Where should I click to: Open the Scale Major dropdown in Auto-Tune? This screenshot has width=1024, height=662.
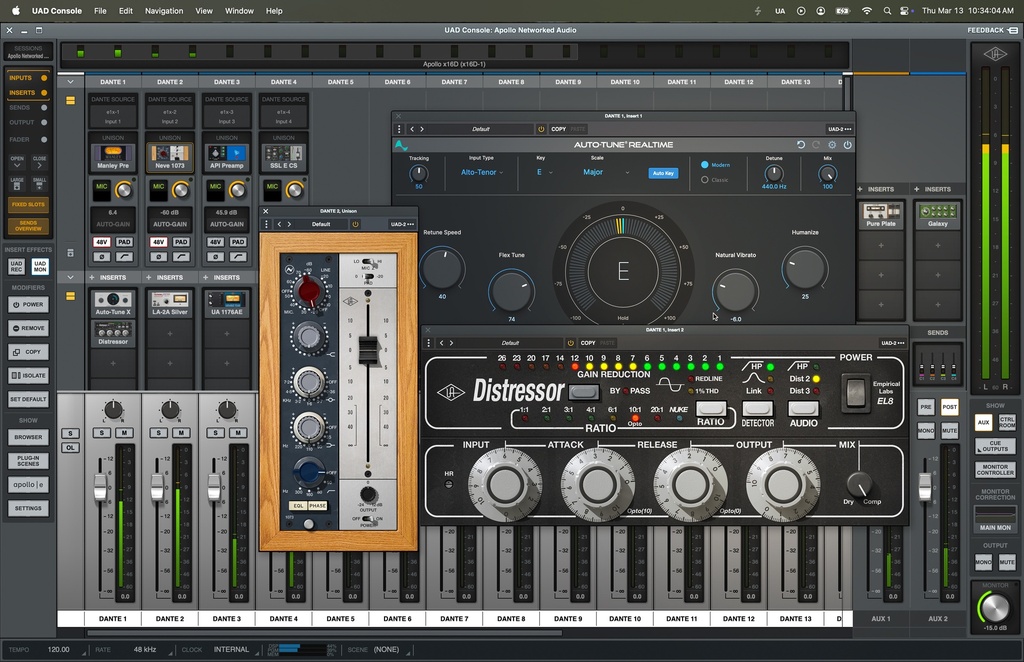click(x=605, y=172)
